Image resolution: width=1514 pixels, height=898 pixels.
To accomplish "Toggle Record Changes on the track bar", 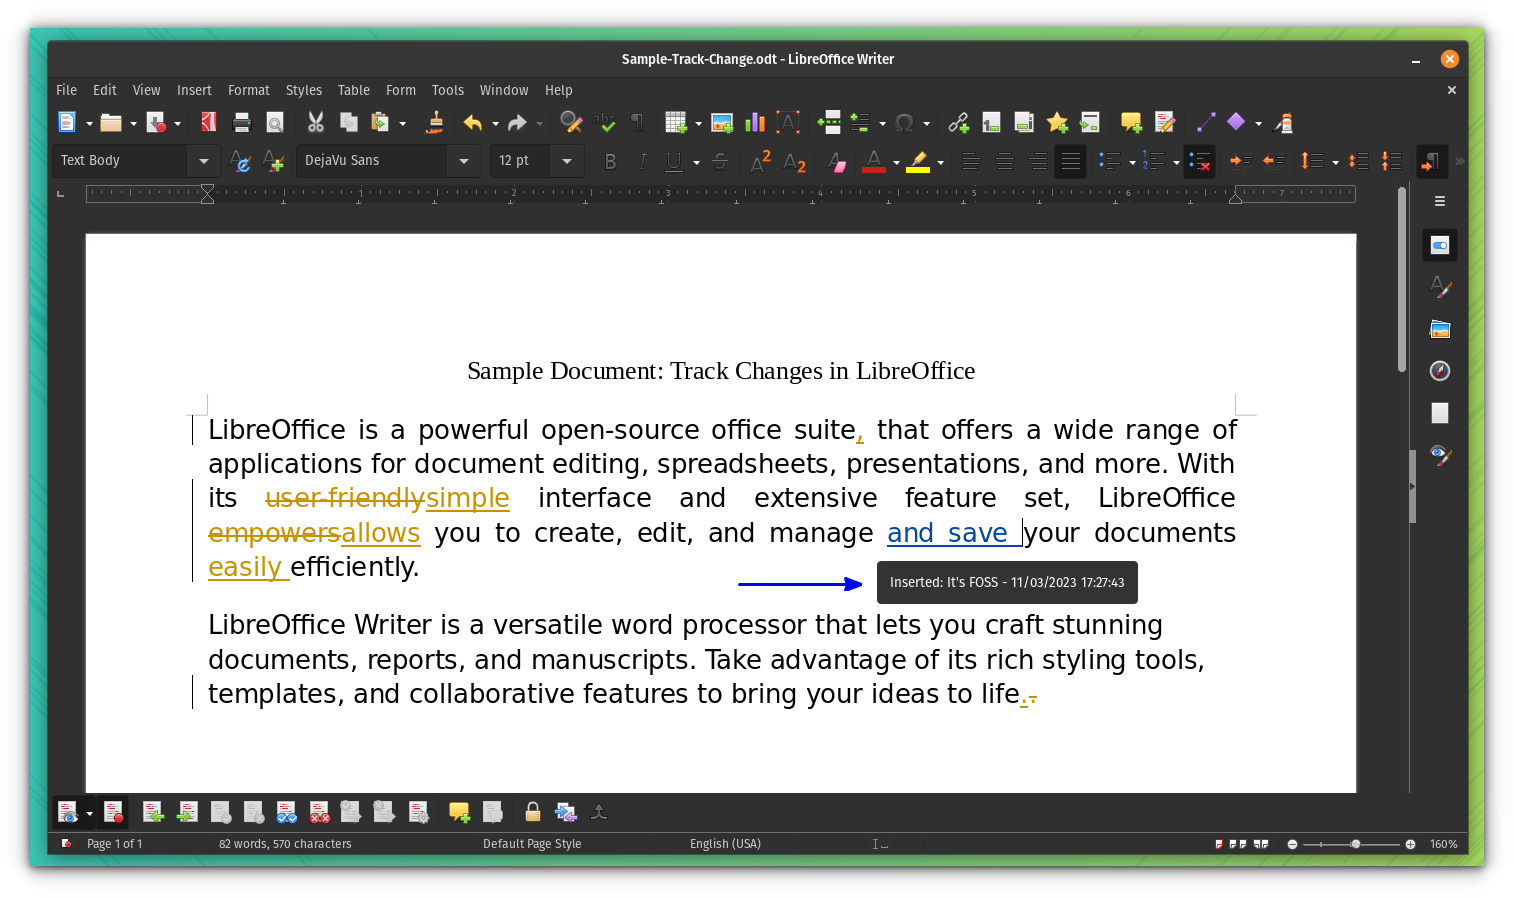I will 113,812.
